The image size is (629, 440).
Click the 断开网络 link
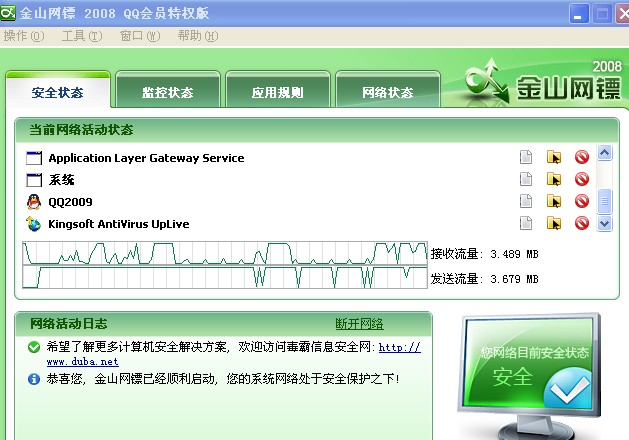click(x=359, y=324)
